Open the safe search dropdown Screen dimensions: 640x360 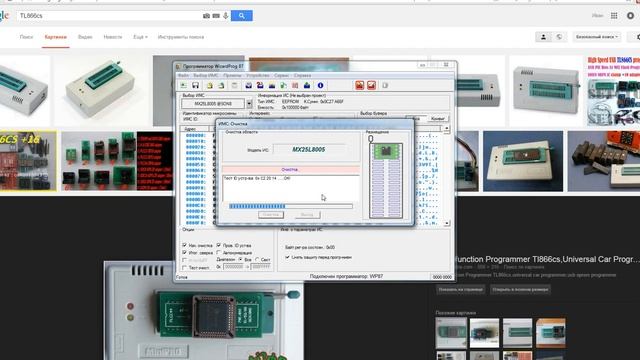[597, 37]
